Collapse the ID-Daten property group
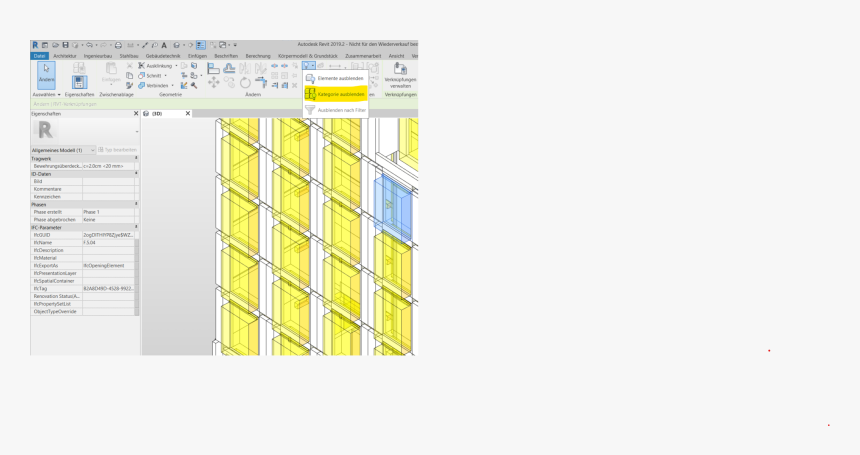860x455 pixels. coord(136,174)
